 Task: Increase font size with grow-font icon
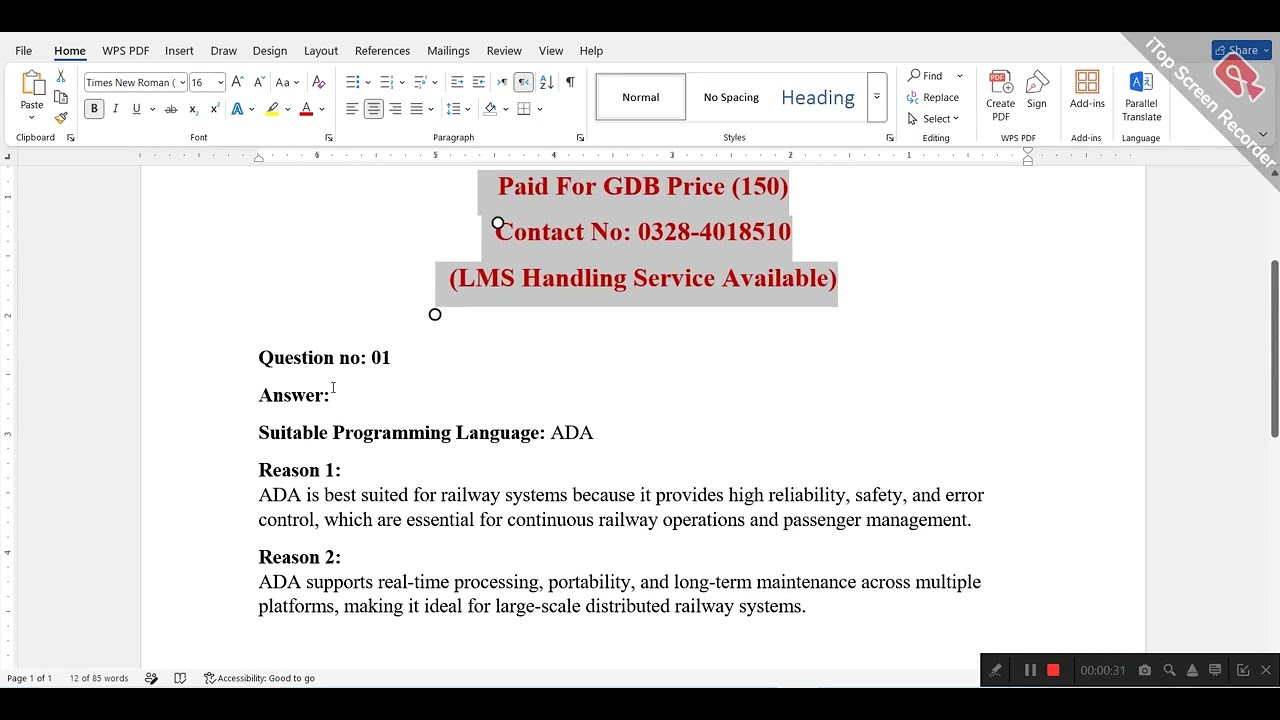coord(237,82)
